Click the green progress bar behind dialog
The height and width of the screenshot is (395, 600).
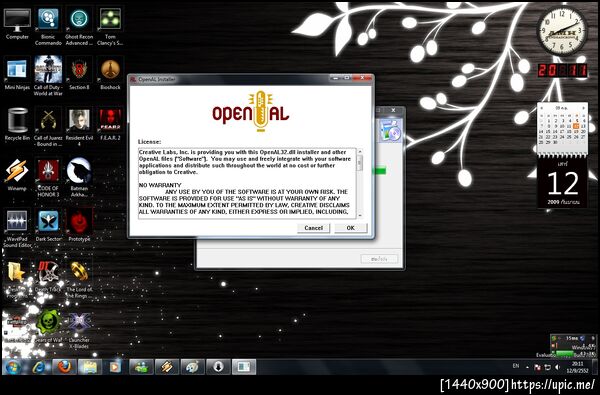pos(380,171)
